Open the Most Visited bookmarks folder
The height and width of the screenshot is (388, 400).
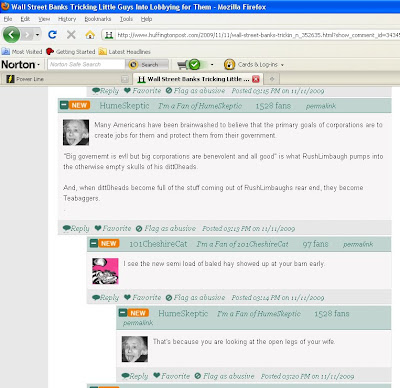tap(22, 52)
